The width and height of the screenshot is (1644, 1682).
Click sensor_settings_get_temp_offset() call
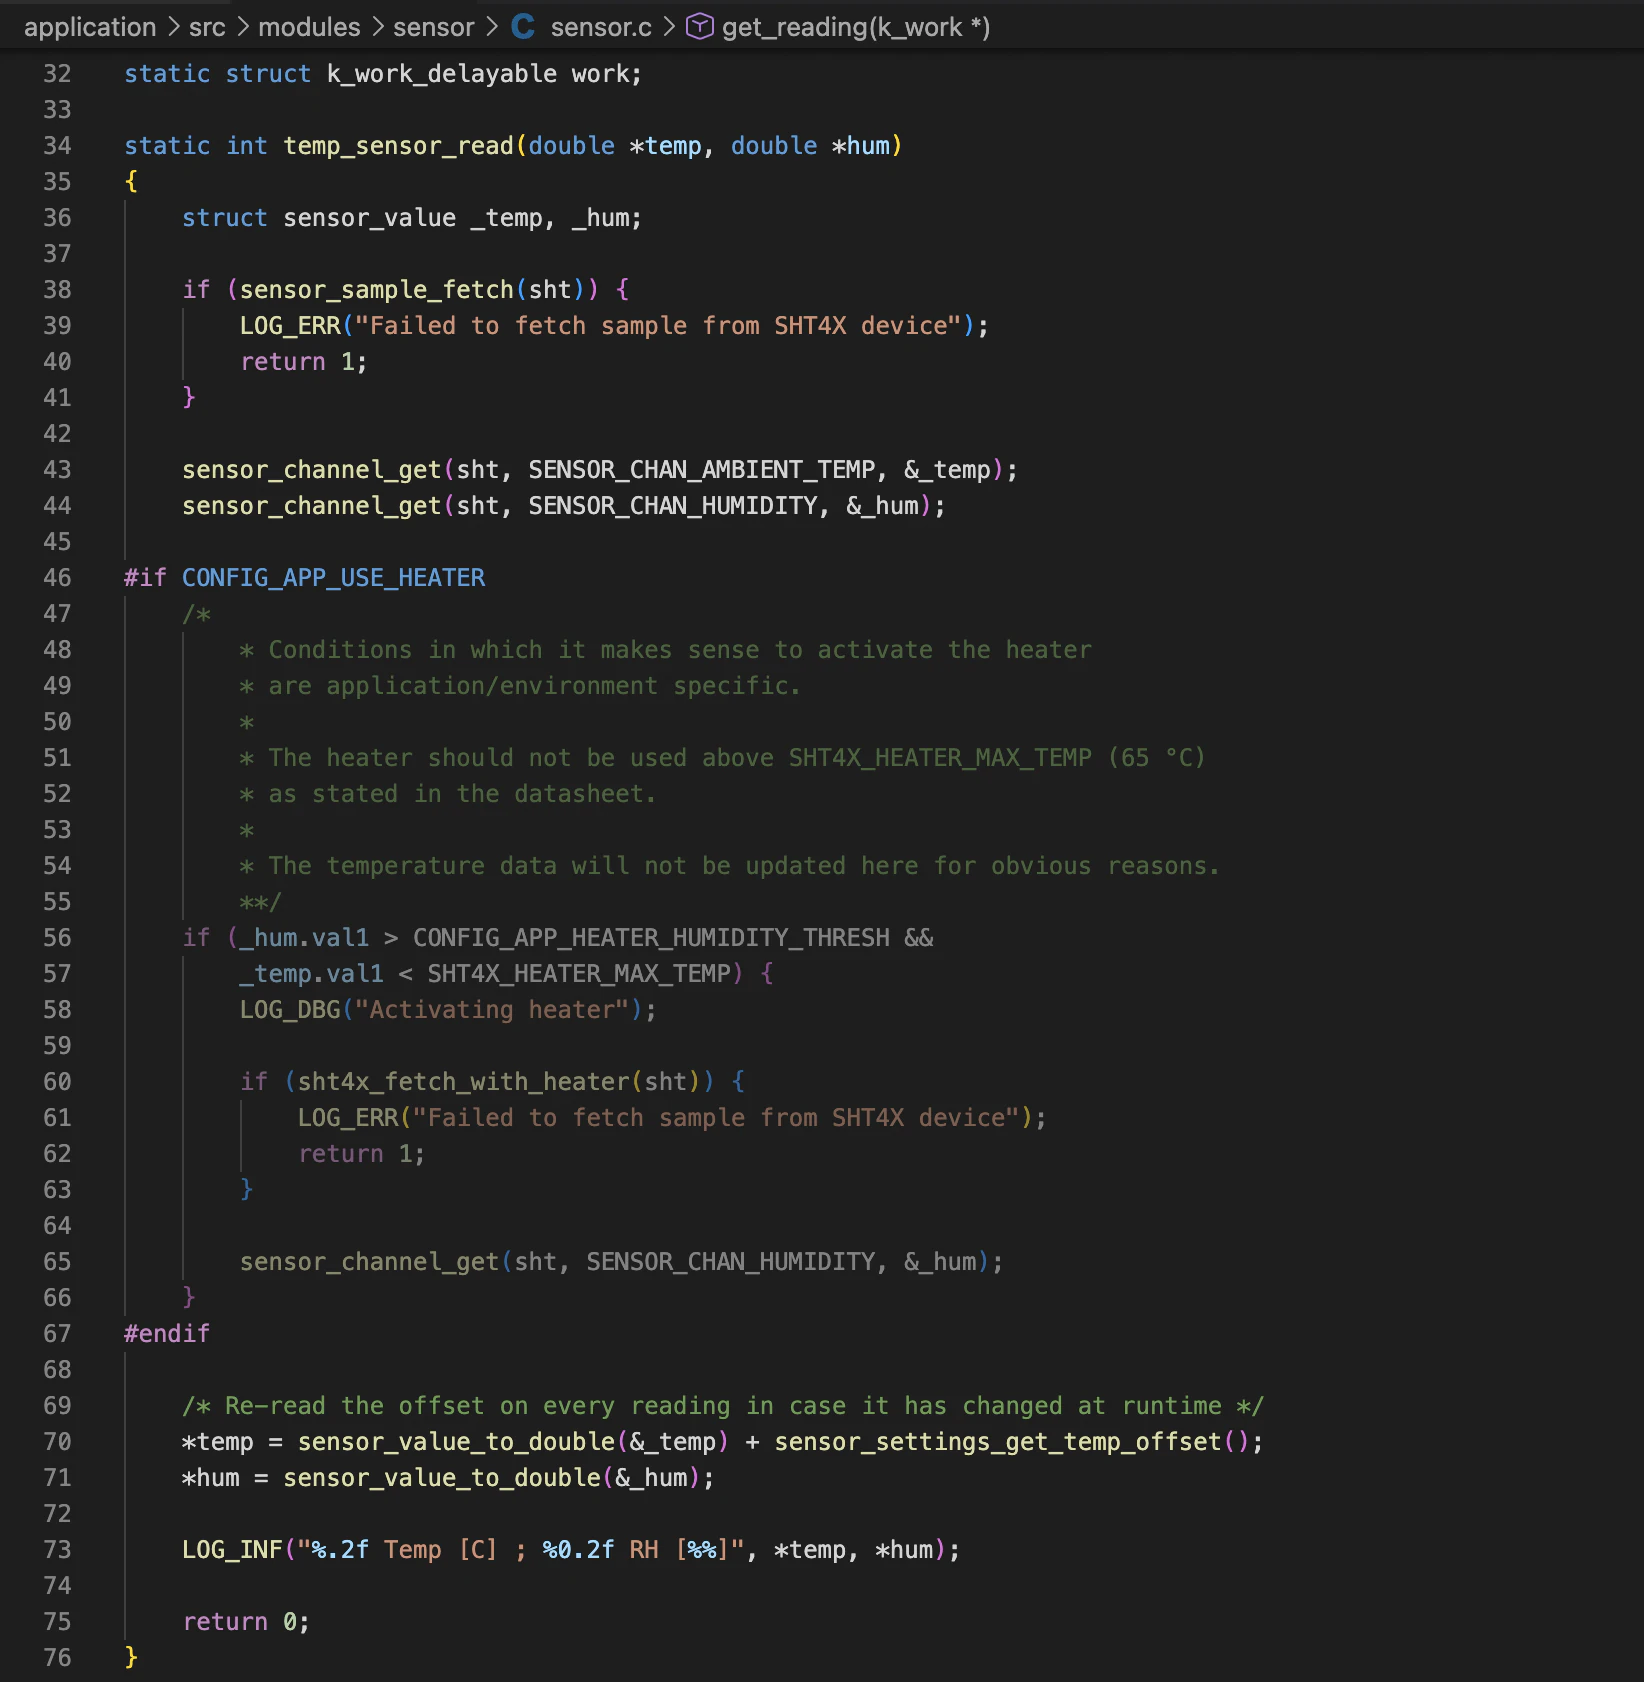tap(1012, 1442)
